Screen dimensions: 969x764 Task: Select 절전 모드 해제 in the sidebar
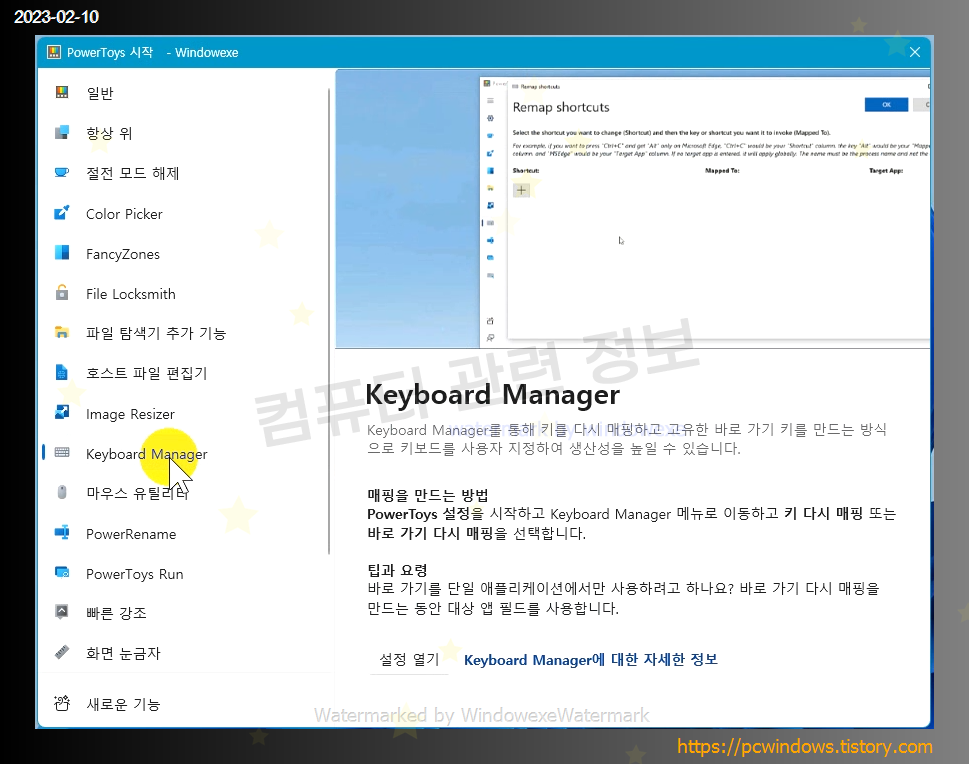(x=133, y=173)
